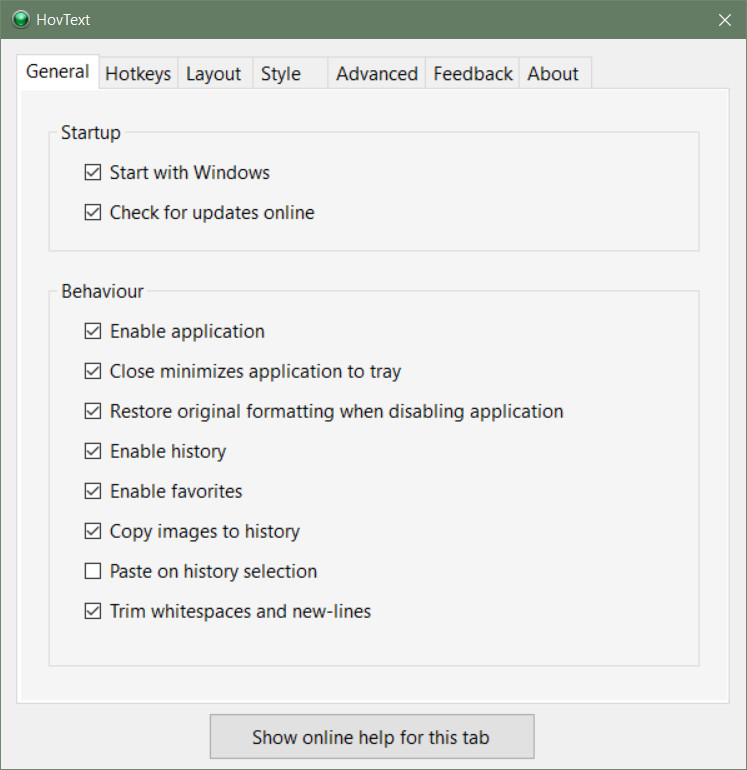Go to the Advanced tab
Viewport: 747px width, 770px height.
(377, 74)
